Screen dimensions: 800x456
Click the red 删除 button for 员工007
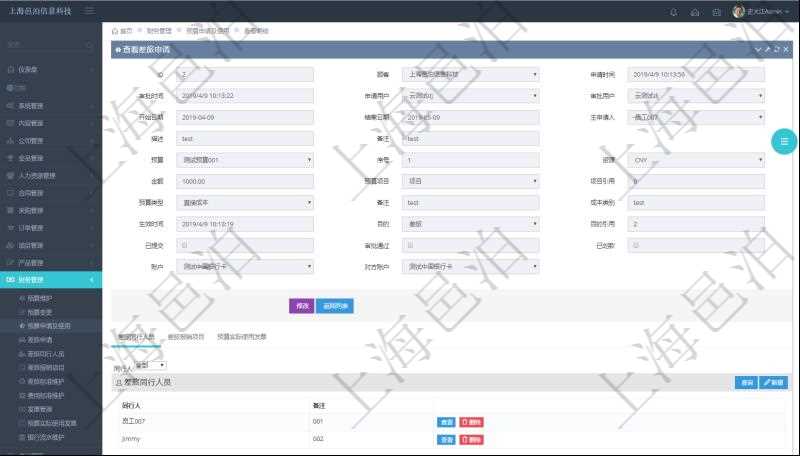pos(471,422)
